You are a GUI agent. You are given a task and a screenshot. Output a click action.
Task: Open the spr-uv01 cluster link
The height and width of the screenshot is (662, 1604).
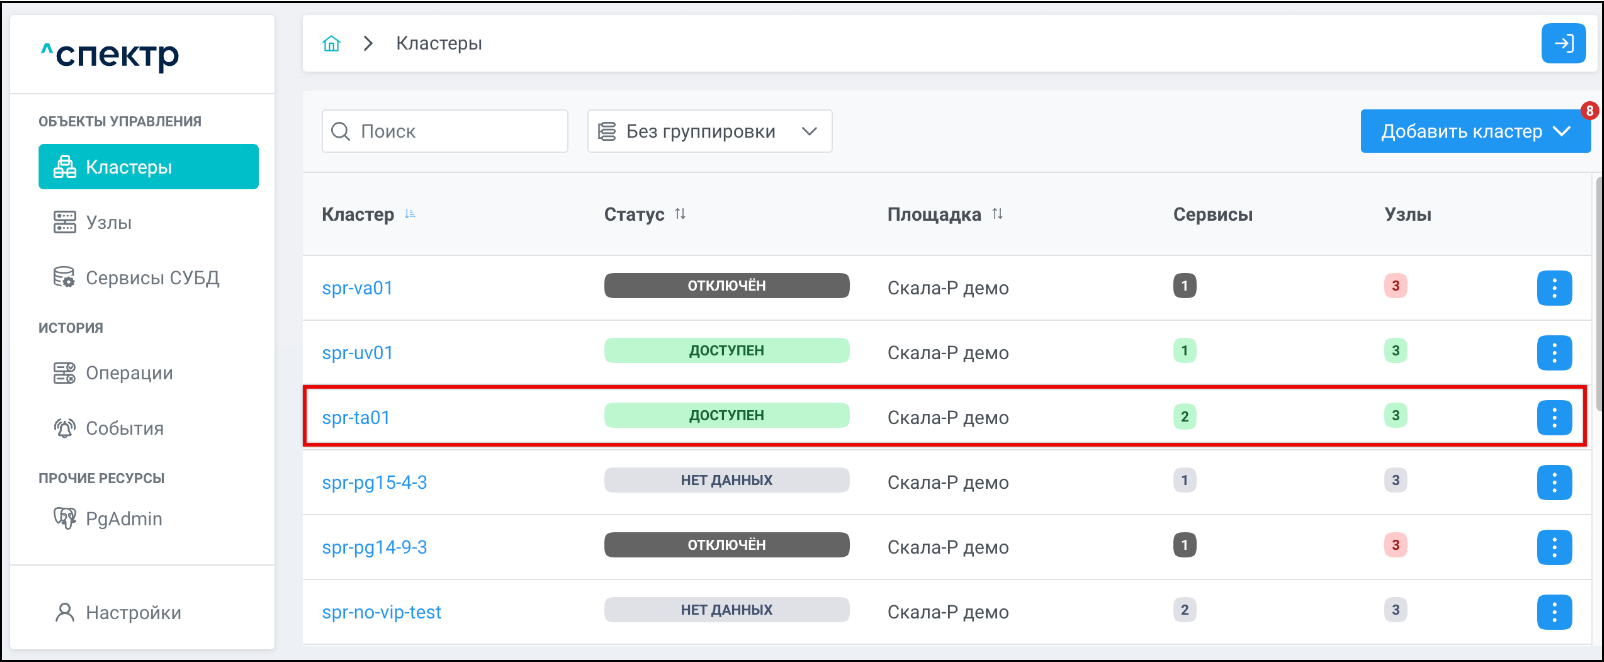pos(357,353)
